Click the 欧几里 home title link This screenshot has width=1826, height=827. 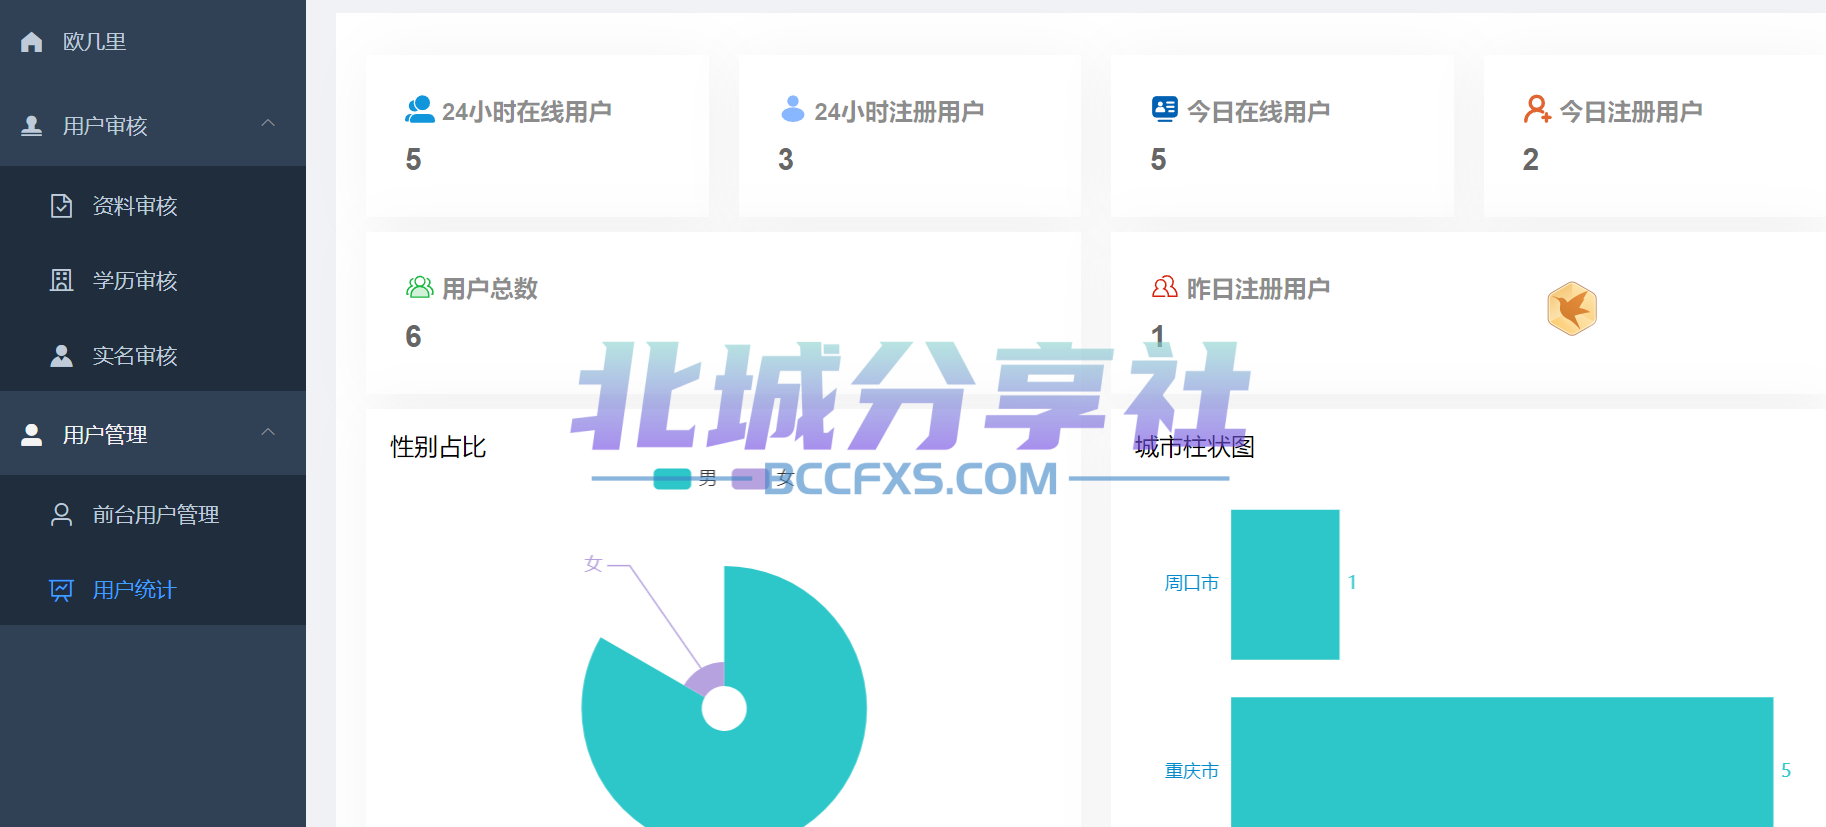pos(94,42)
